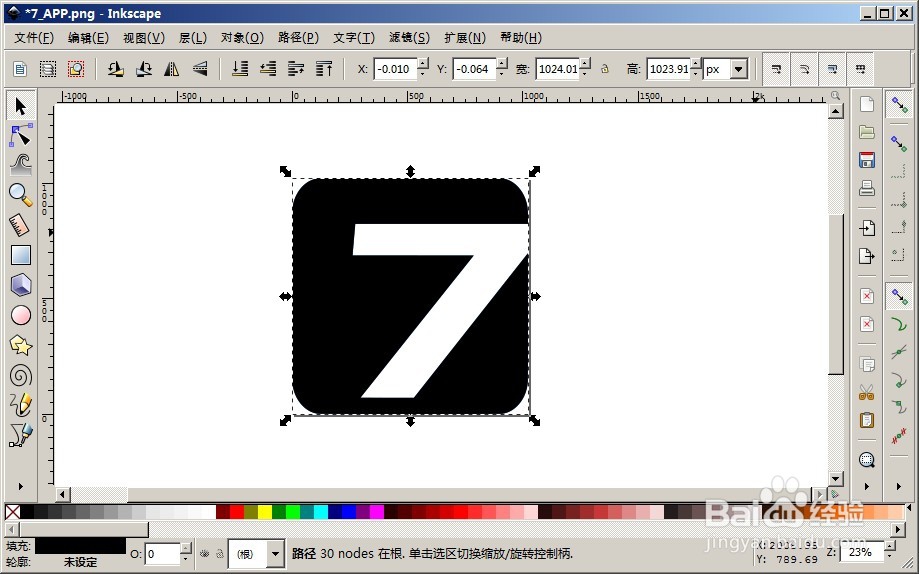
Task: Save document with floppy disk icon
Action: pos(867,160)
